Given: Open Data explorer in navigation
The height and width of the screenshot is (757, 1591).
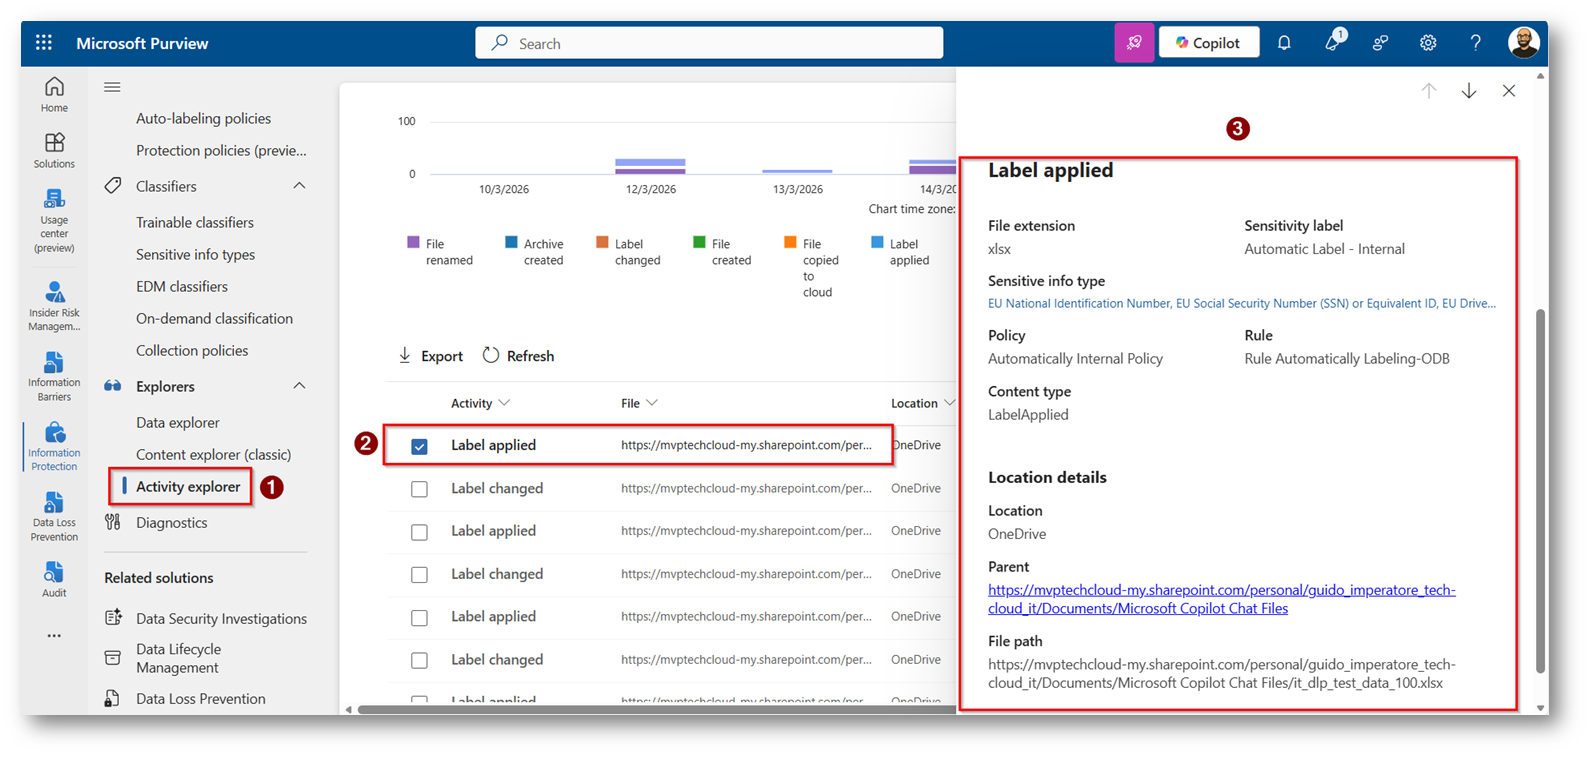Looking at the screenshot, I should click(x=177, y=422).
